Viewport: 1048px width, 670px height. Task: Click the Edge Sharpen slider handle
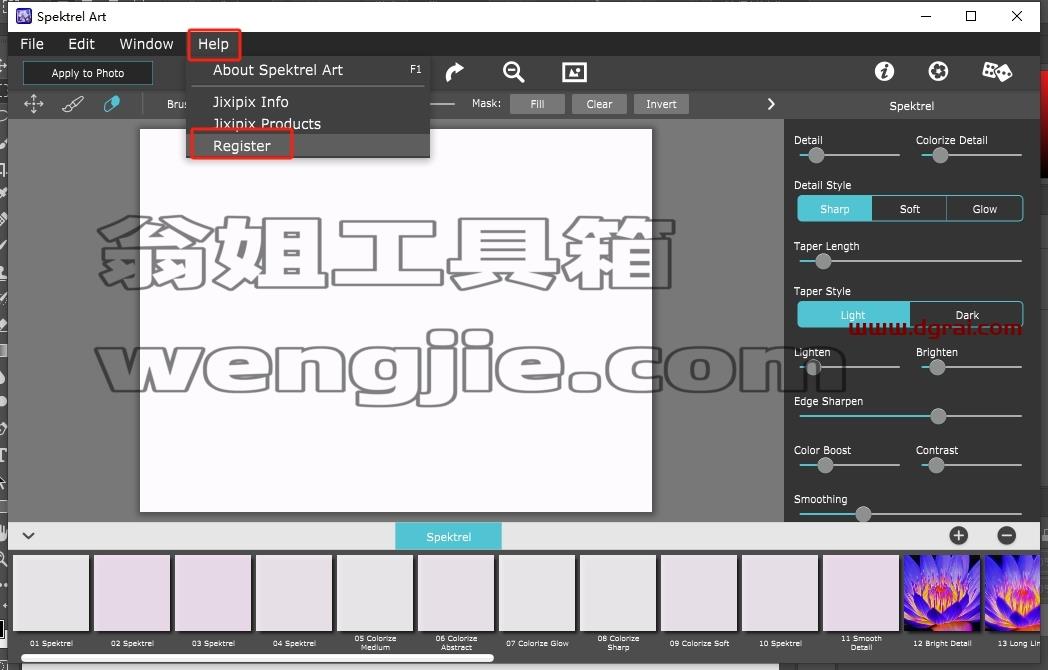(x=938, y=416)
